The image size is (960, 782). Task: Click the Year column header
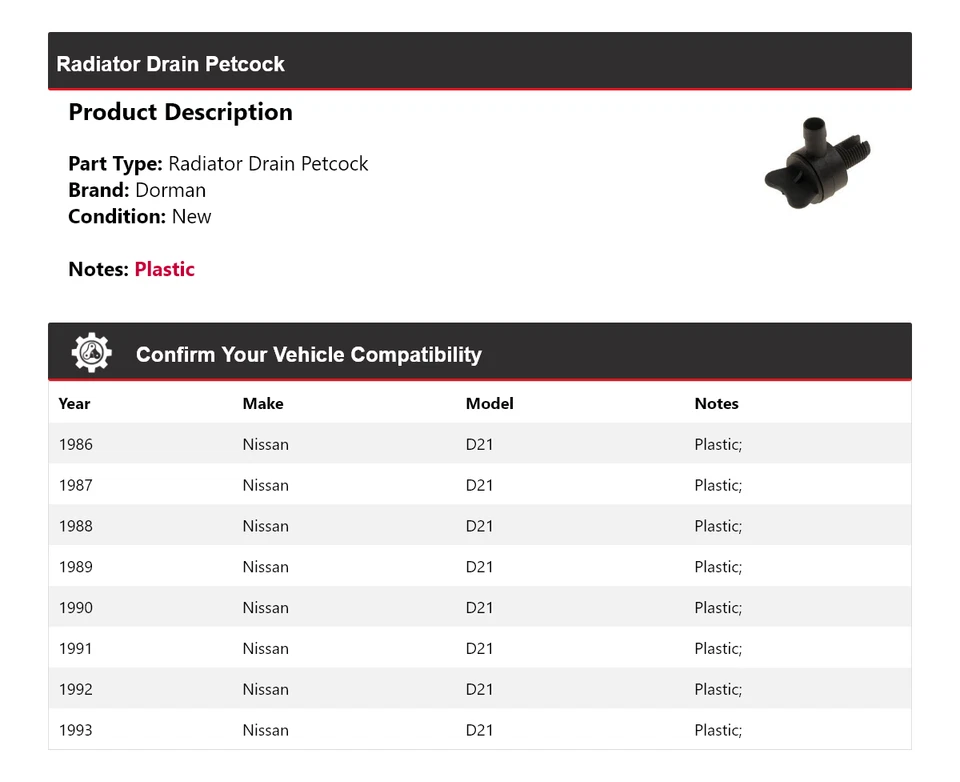74,404
